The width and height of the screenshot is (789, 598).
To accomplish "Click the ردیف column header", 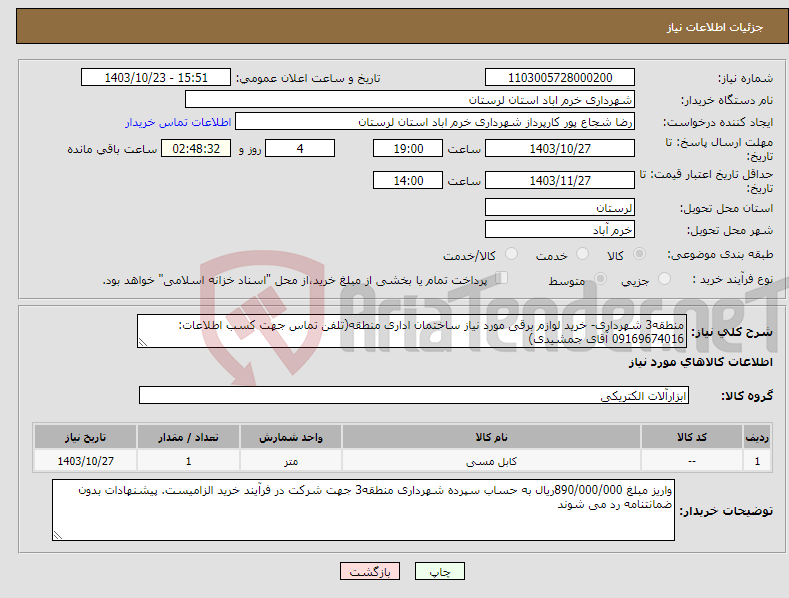I will pyautogui.click(x=757, y=437).
